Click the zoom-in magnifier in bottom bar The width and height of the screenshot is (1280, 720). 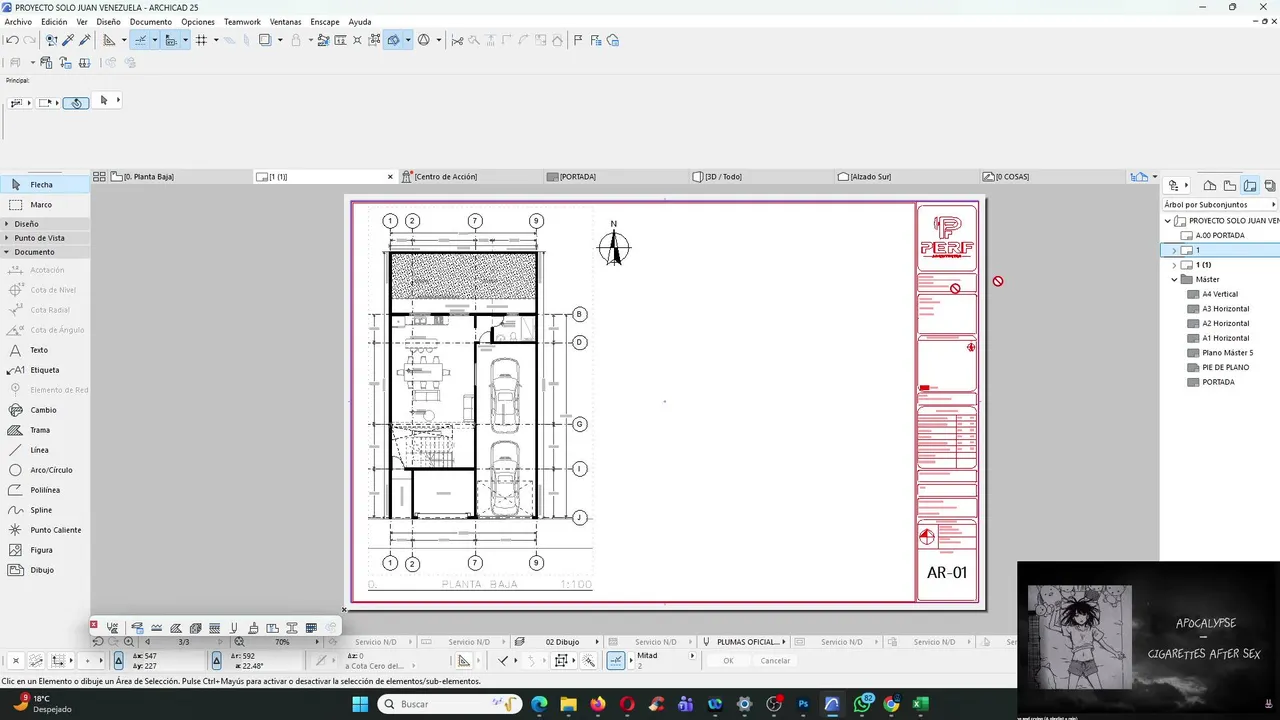(129, 642)
